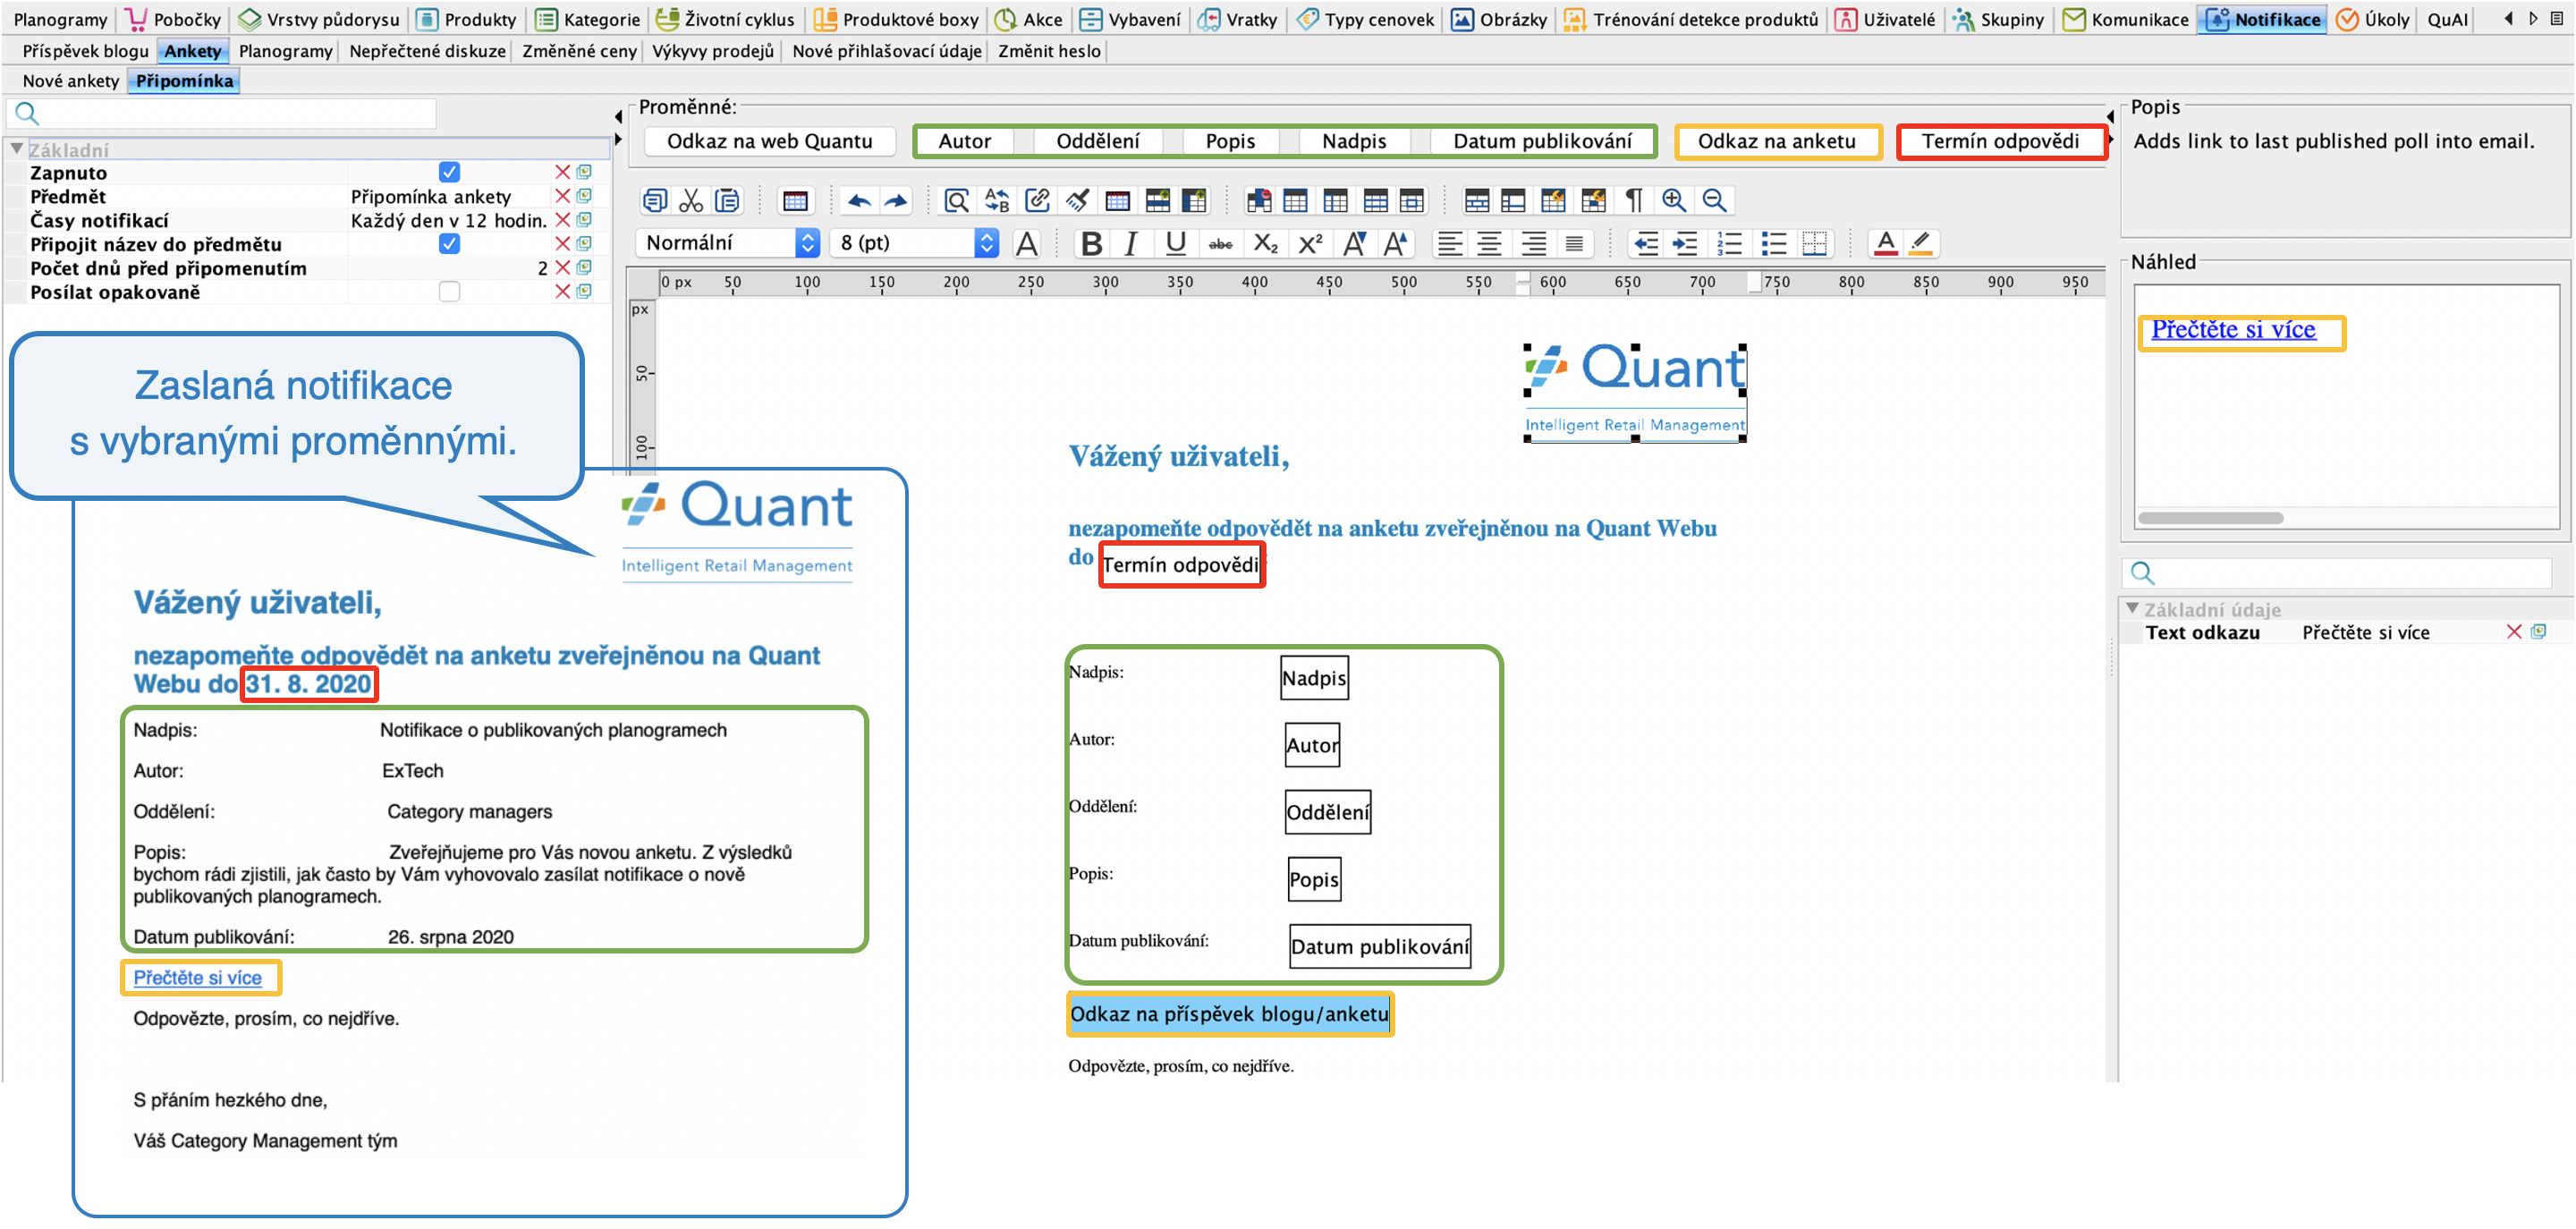
Task: Open the Příspěvek blogu subtab
Action: 85,51
